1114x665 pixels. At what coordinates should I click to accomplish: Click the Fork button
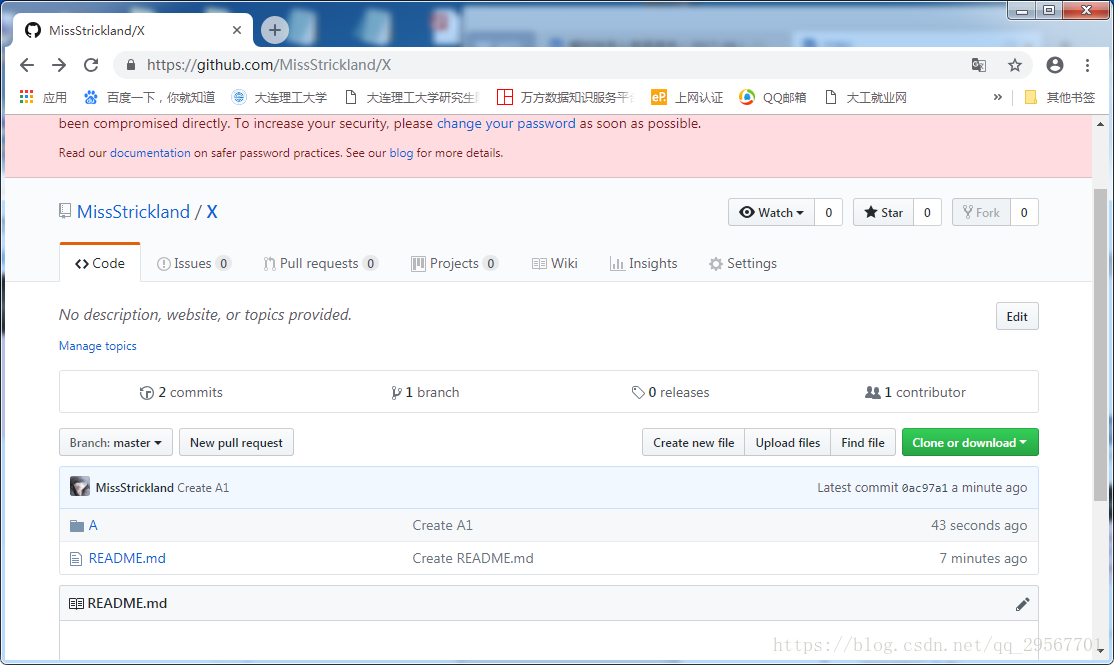click(981, 212)
